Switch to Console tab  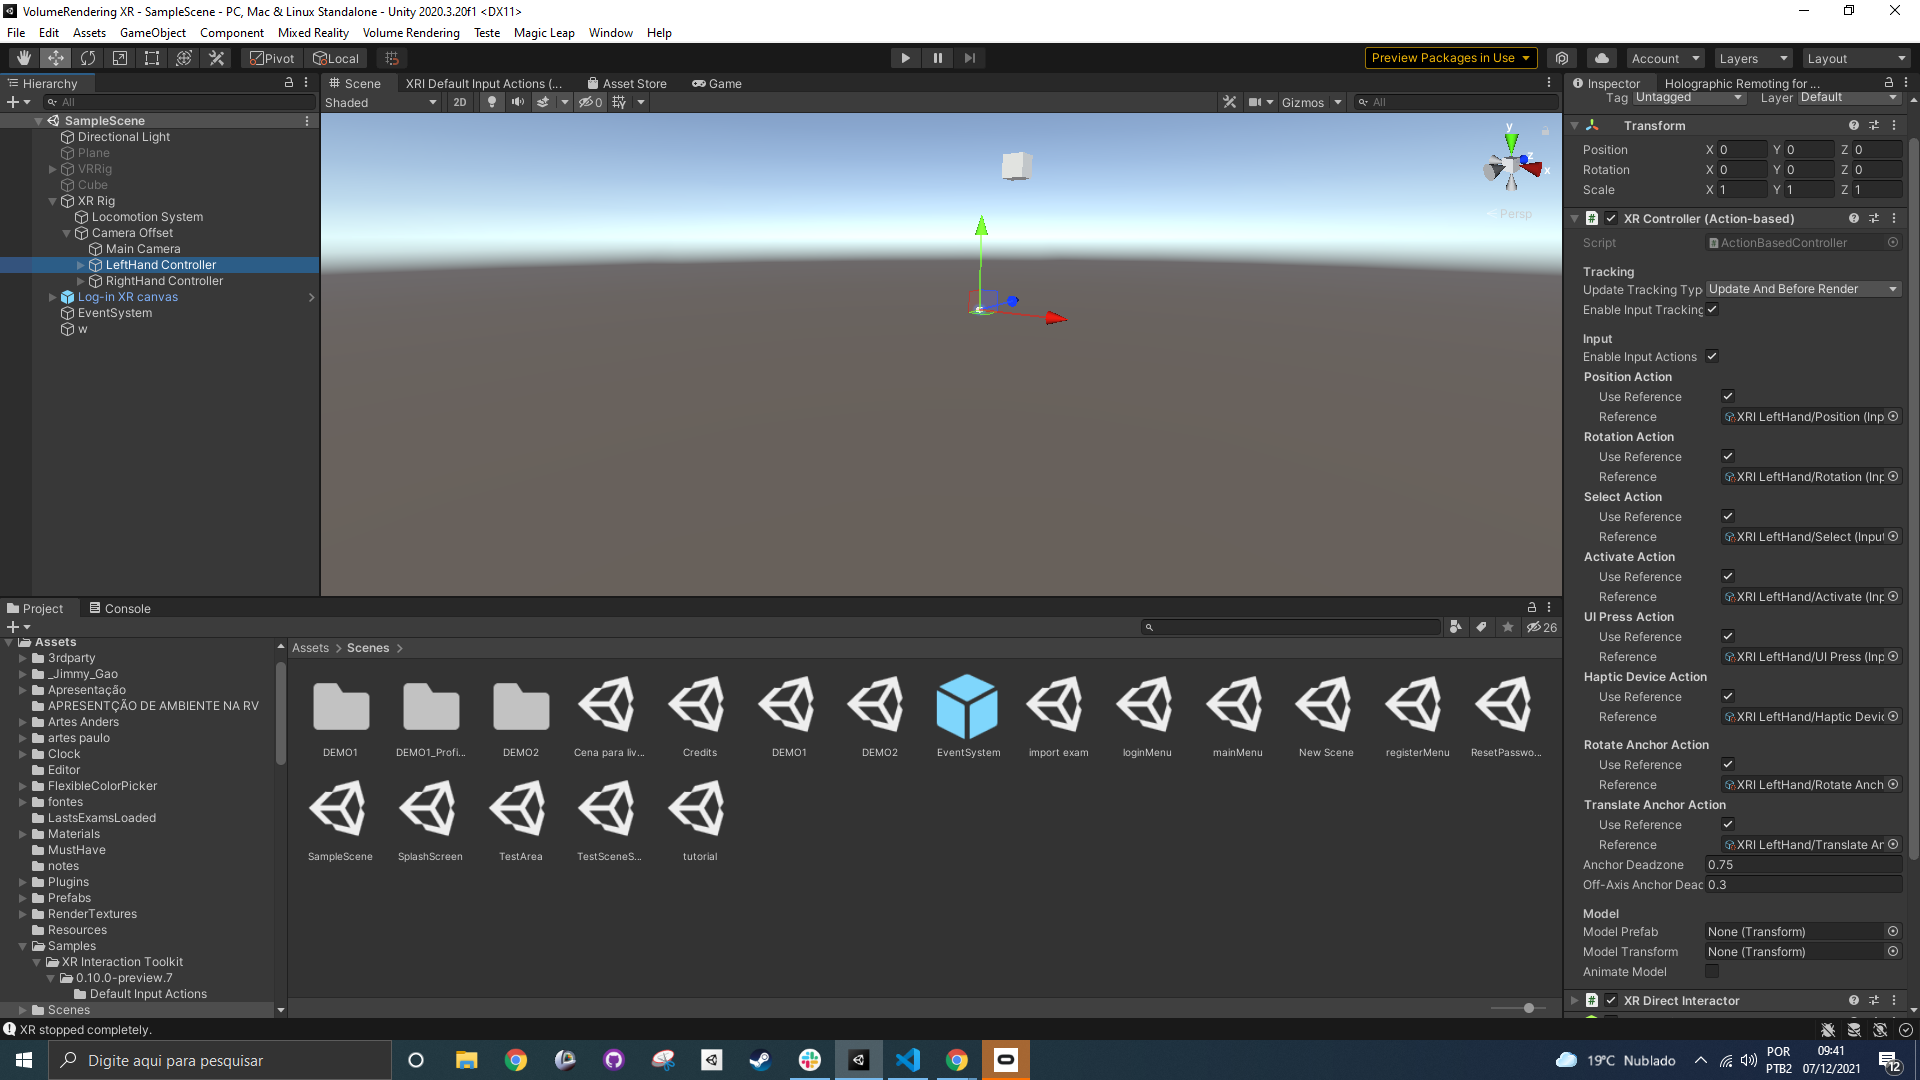119,608
